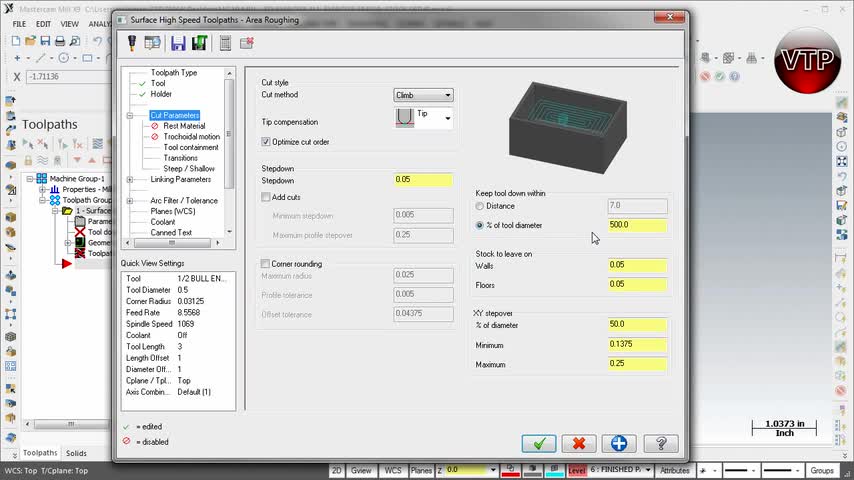Click the red X cancel button

pyautogui.click(x=579, y=443)
